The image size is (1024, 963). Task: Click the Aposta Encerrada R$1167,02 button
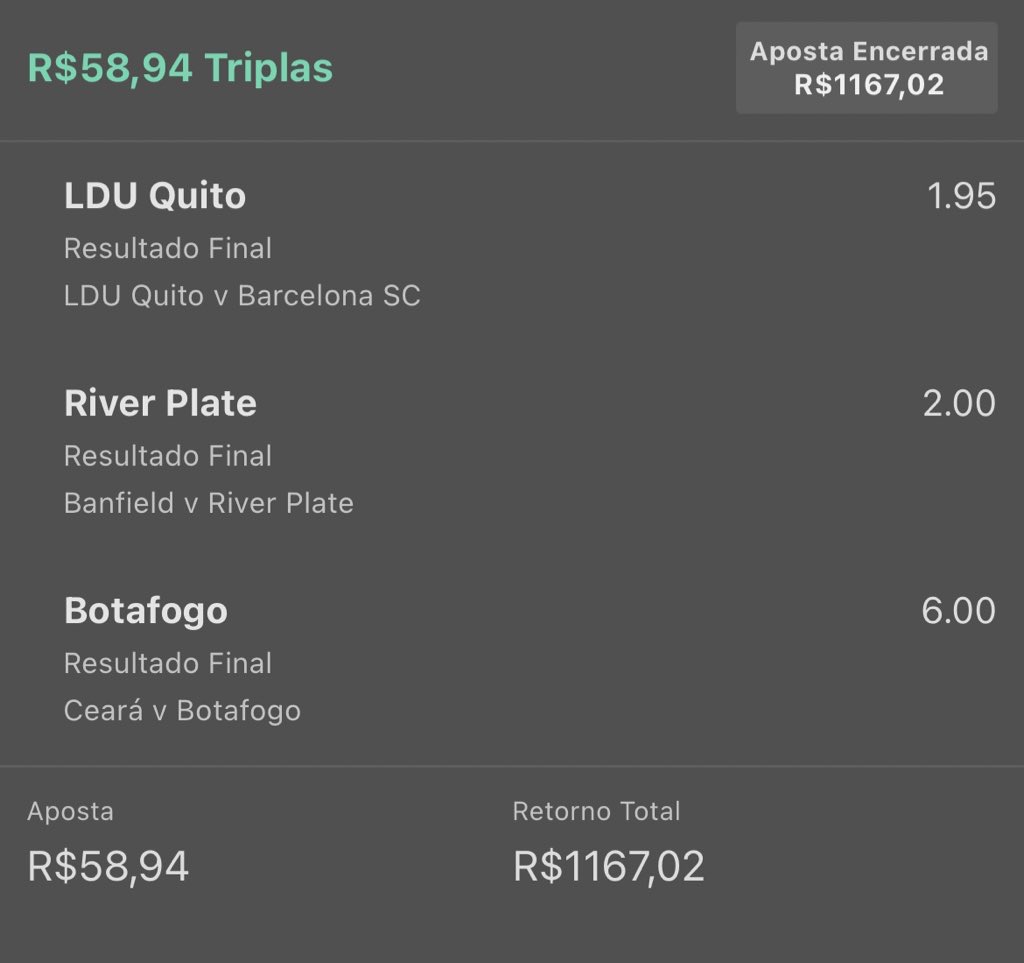click(x=867, y=68)
